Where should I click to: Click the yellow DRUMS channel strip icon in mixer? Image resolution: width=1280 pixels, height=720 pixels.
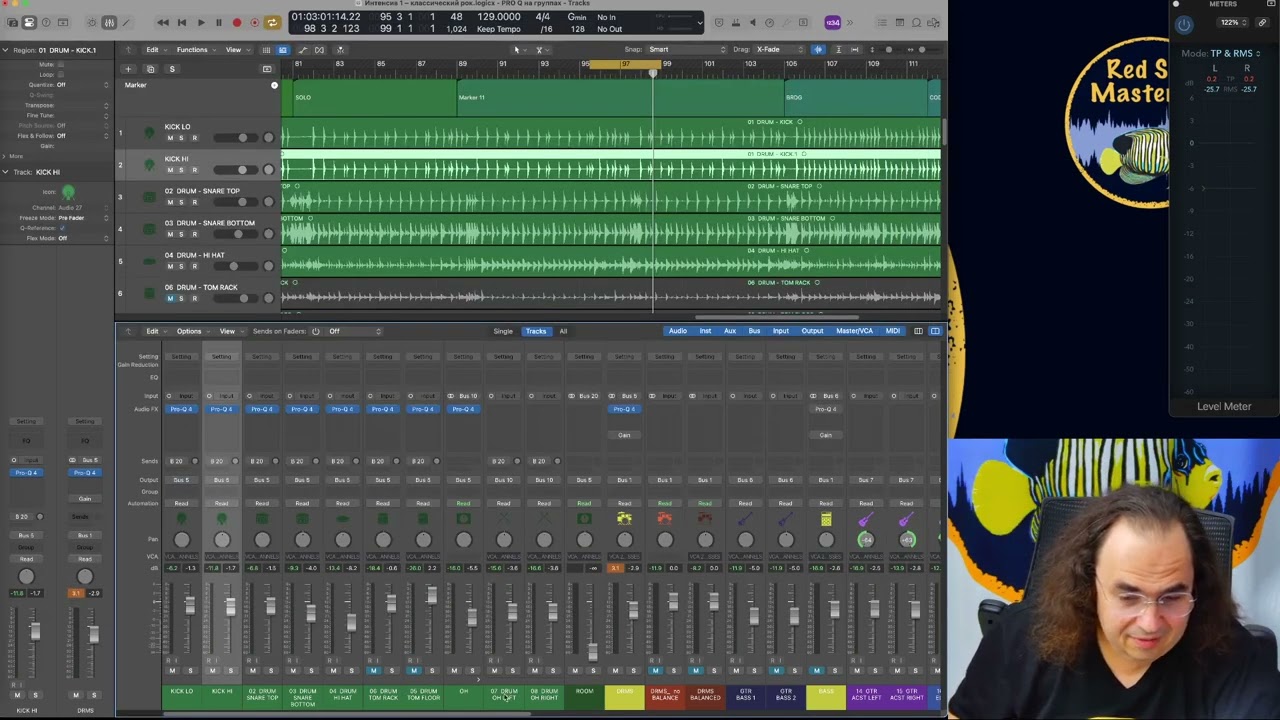click(x=624, y=518)
